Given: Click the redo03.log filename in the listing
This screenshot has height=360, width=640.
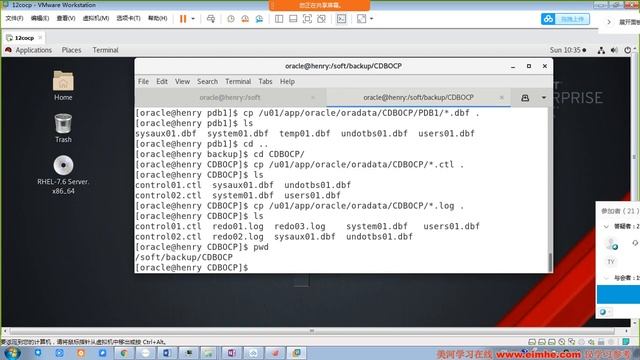Looking at the screenshot, I should [x=300, y=227].
